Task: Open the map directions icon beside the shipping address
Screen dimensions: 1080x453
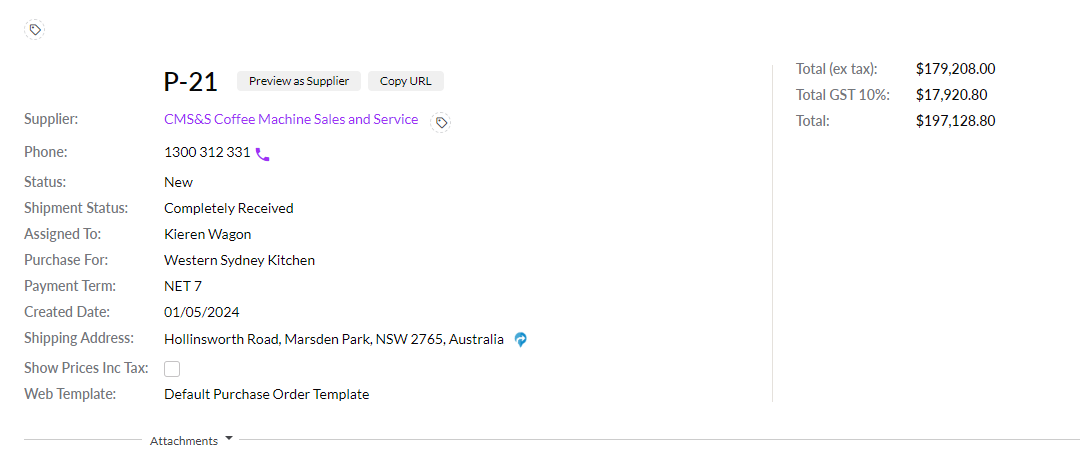Action: point(521,340)
